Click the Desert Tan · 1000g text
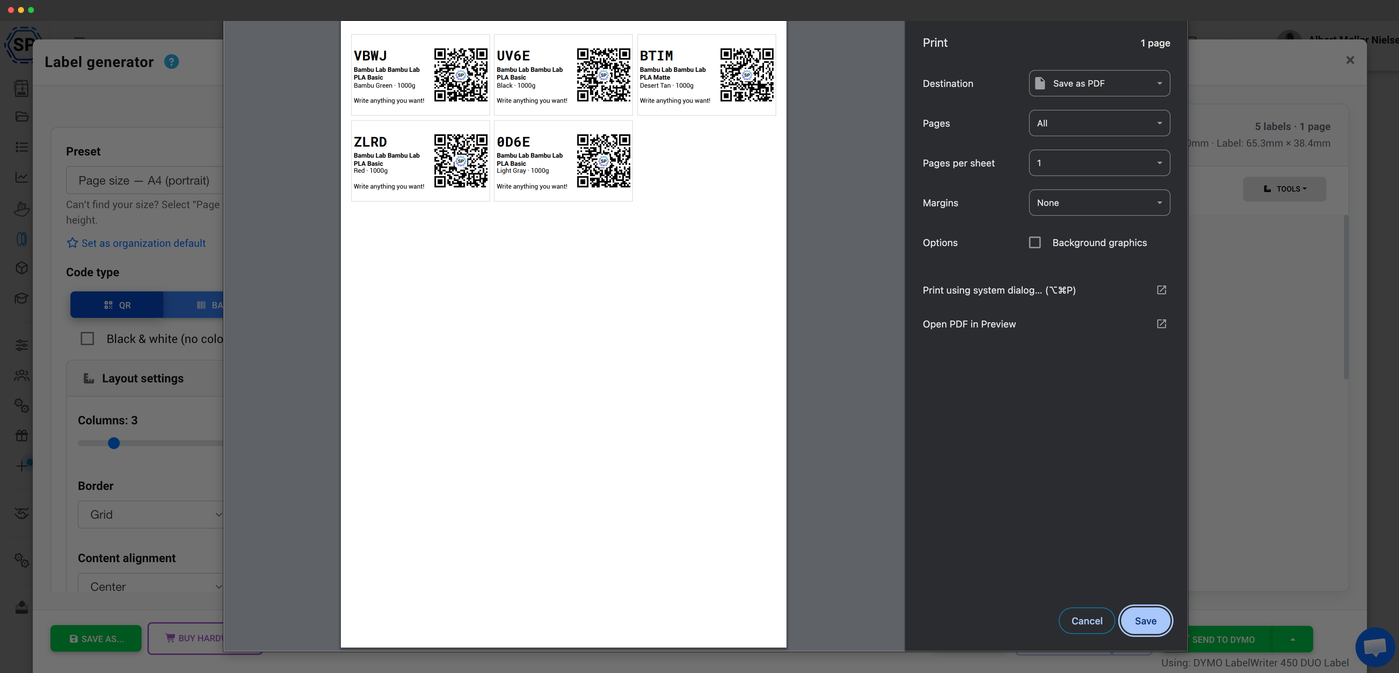The image size is (1400, 673). coord(666,86)
